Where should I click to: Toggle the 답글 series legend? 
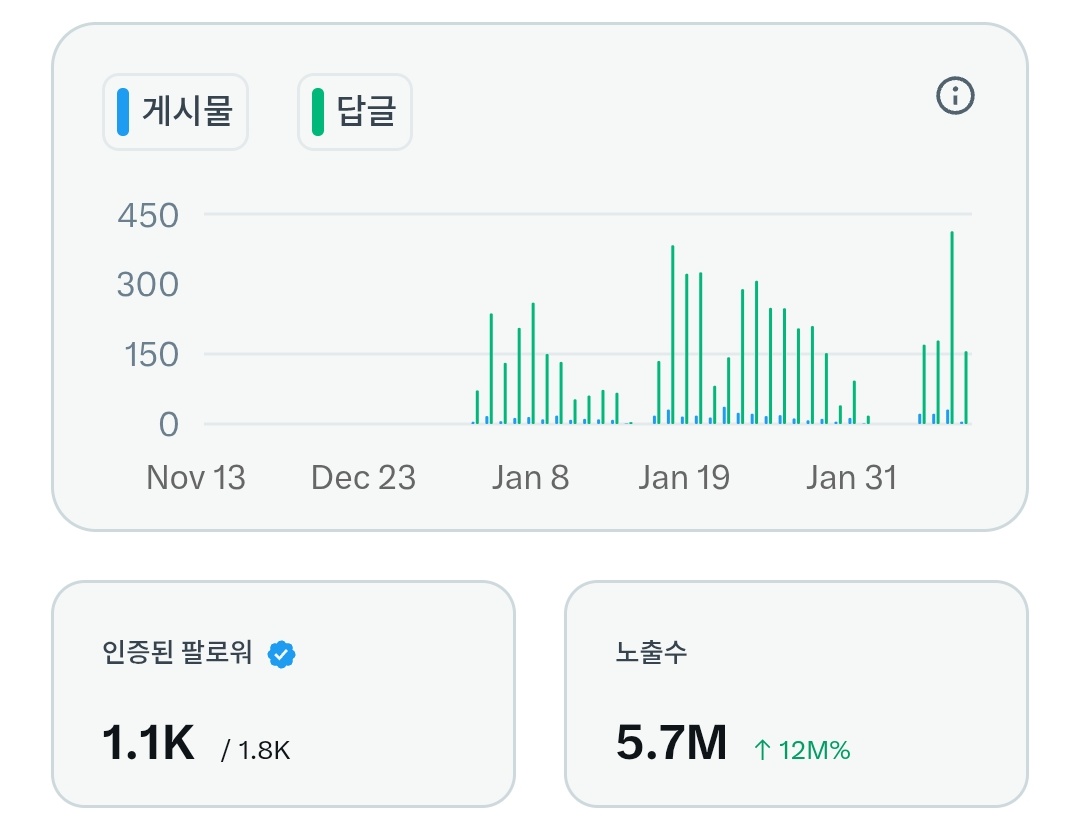pyautogui.click(x=355, y=112)
